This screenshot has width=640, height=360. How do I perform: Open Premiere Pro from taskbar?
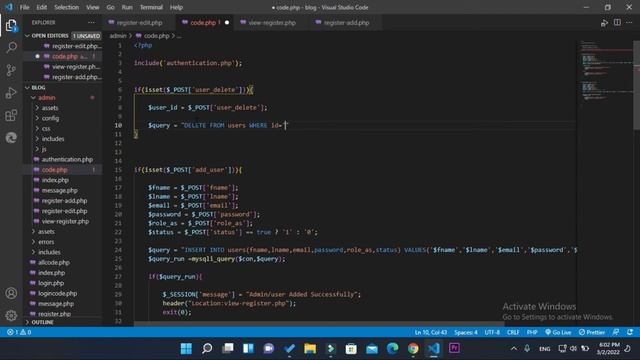point(454,348)
